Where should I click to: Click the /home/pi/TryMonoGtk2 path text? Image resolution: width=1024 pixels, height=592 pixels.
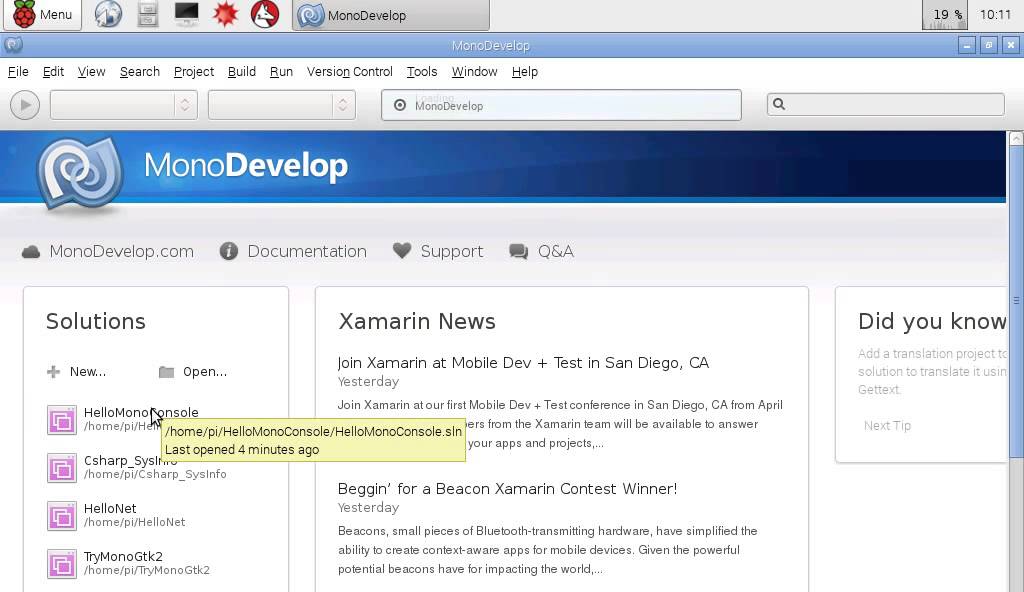click(147, 570)
